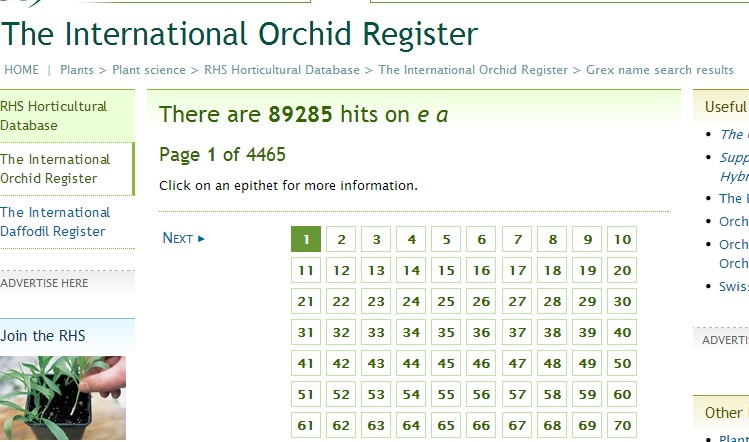
Task: Jump to results page 67
Action: [x=517, y=425]
